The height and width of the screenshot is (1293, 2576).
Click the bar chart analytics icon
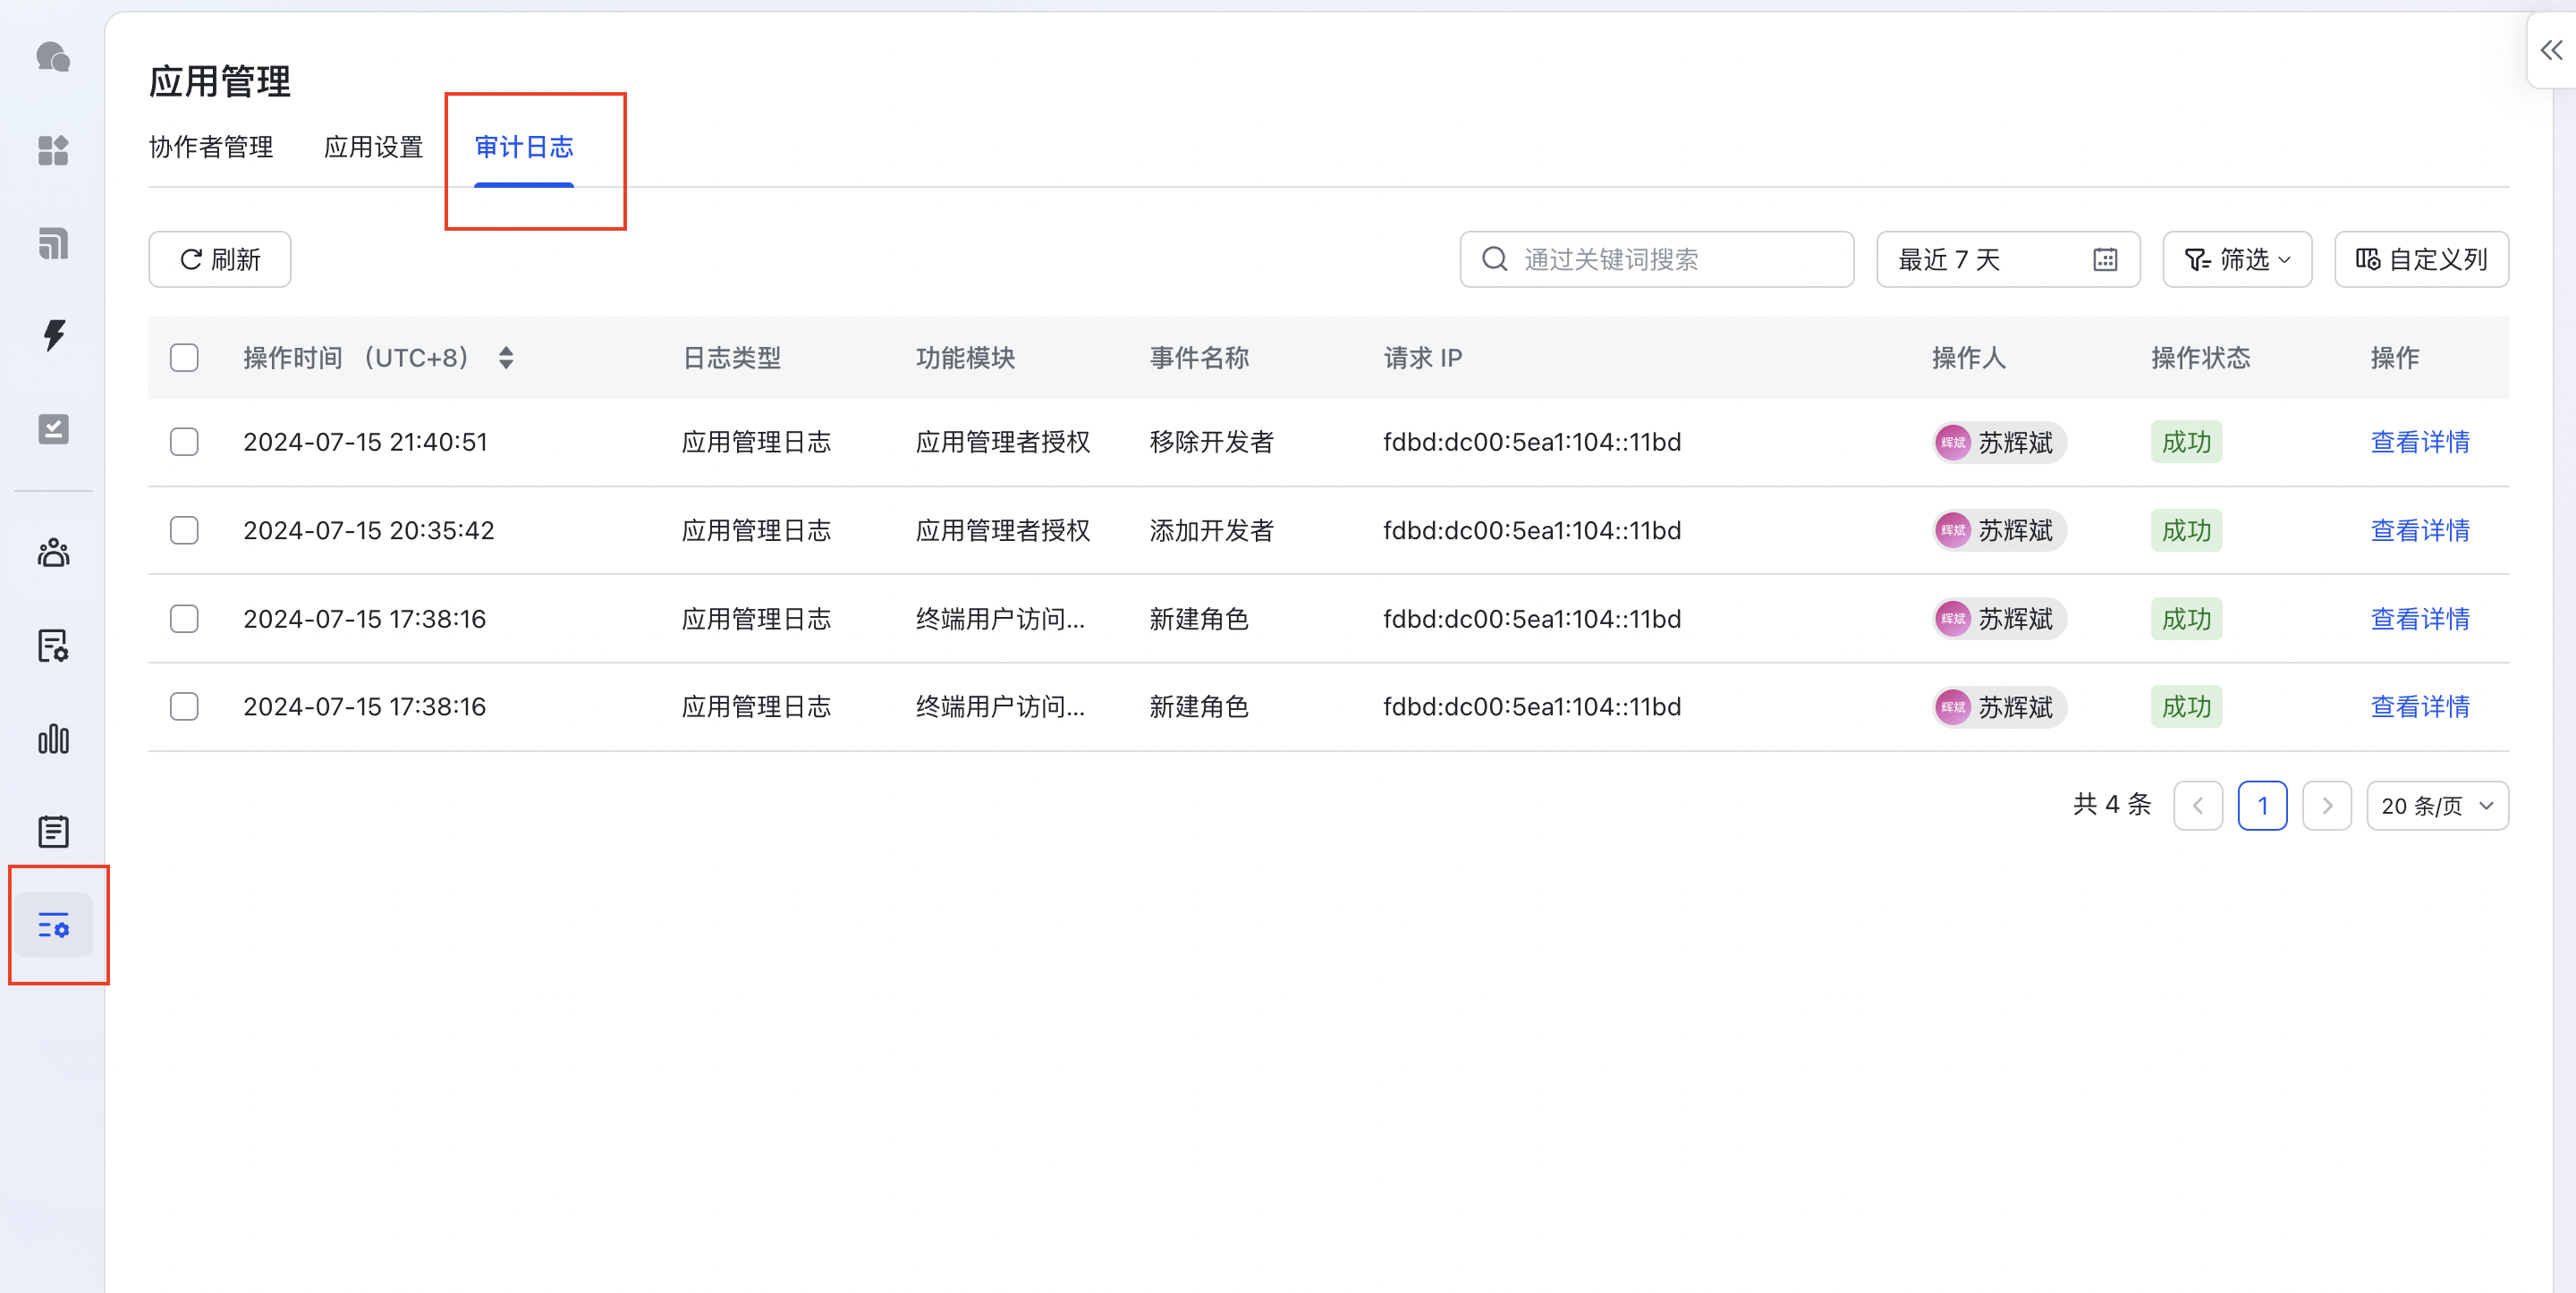coord(53,739)
